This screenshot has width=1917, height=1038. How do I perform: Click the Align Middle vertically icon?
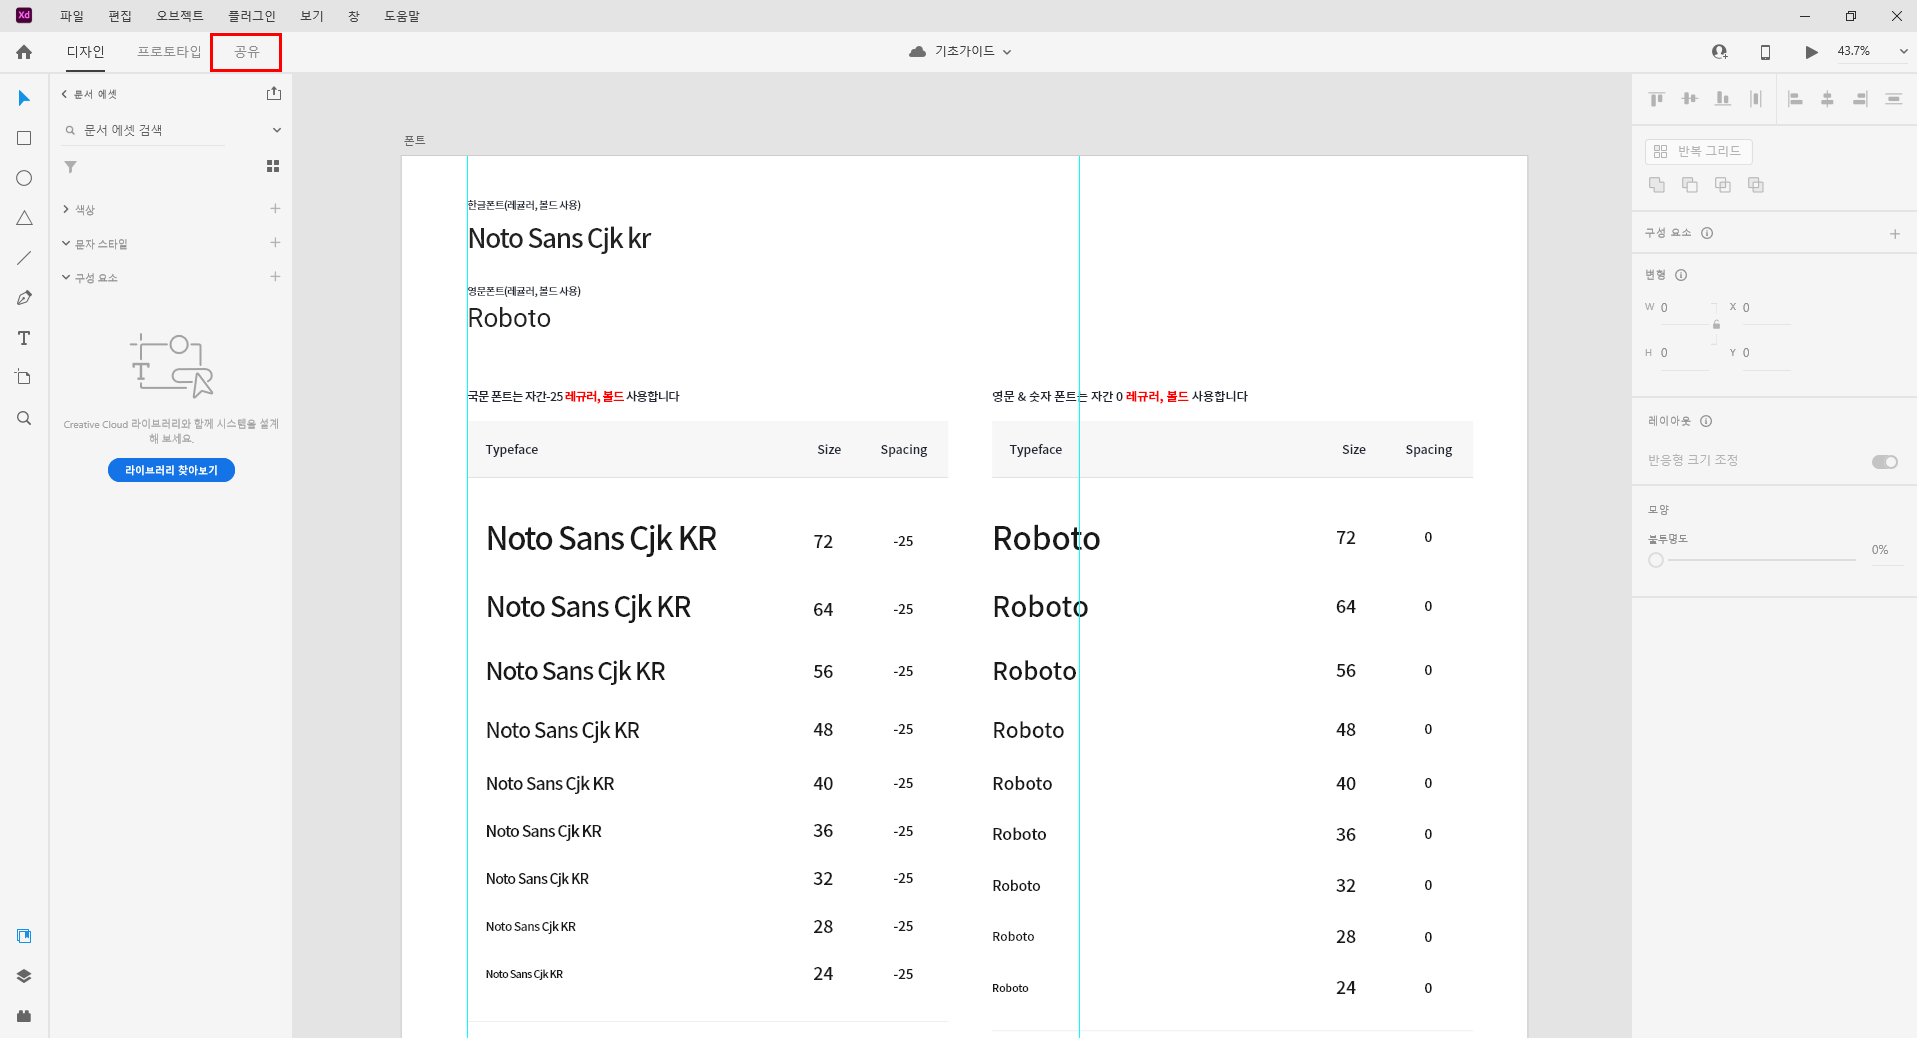tap(1690, 98)
